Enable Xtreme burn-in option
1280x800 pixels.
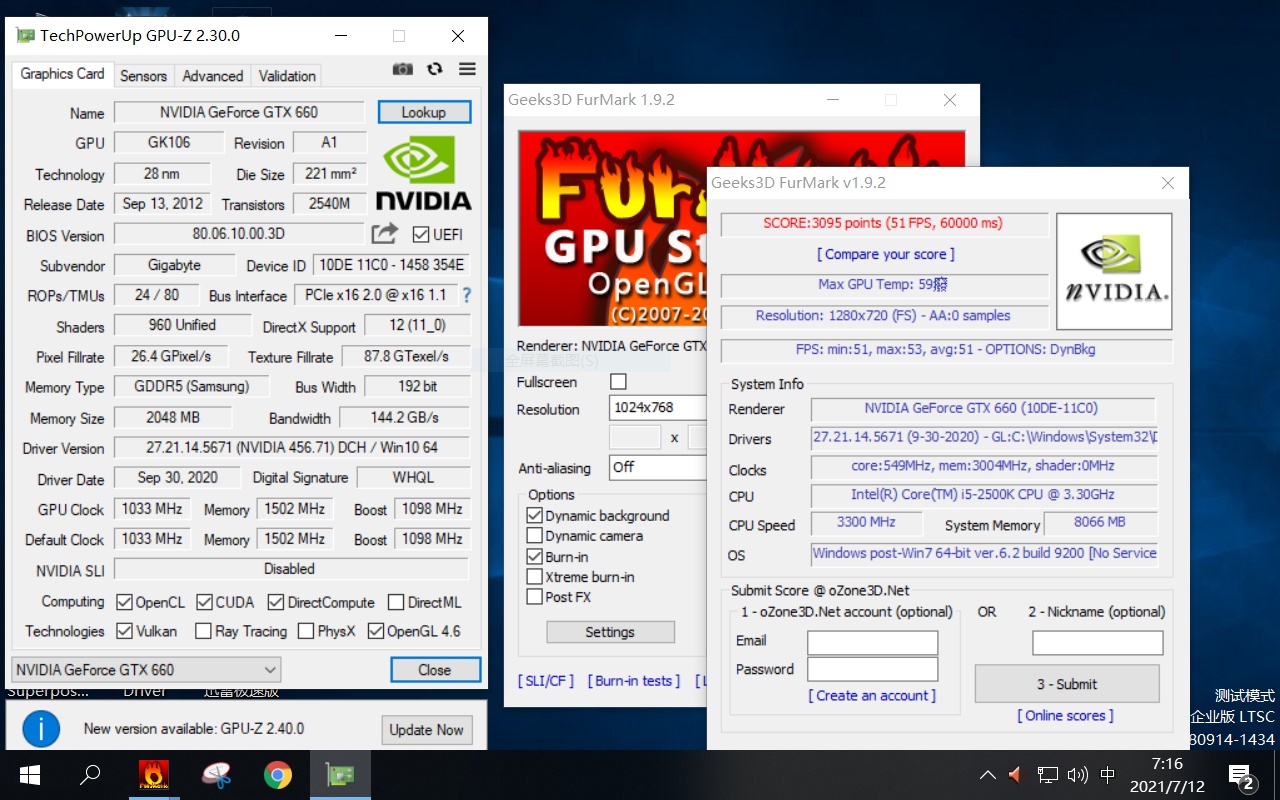[534, 577]
